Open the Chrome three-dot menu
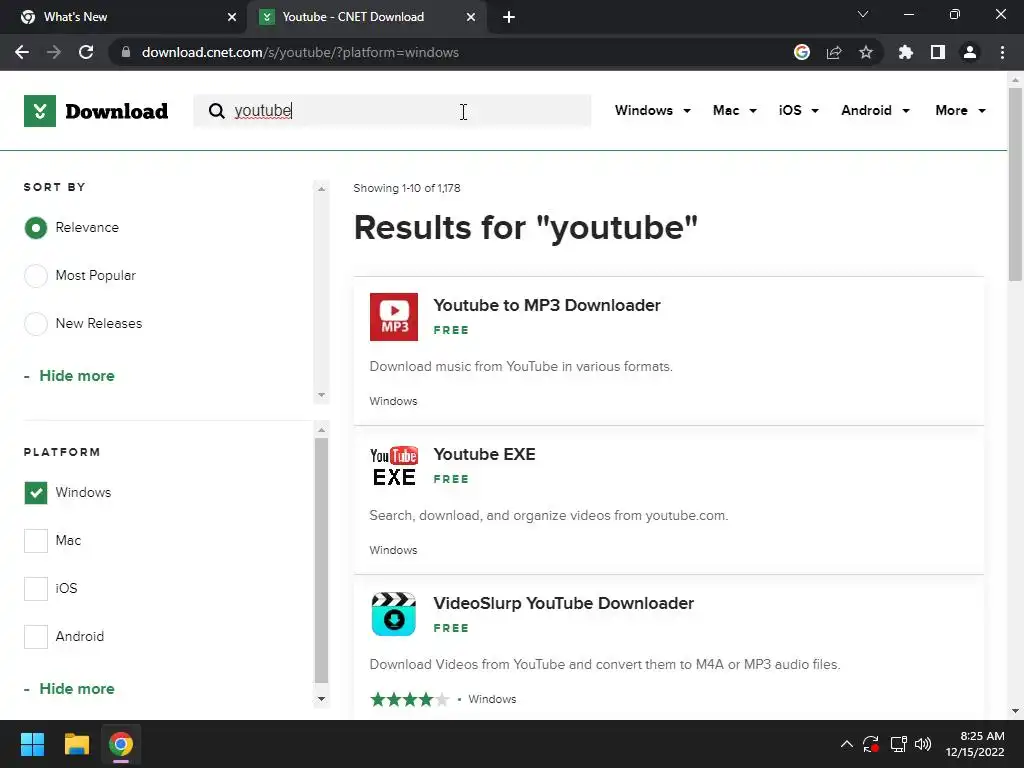The height and width of the screenshot is (768, 1024). 1002,52
